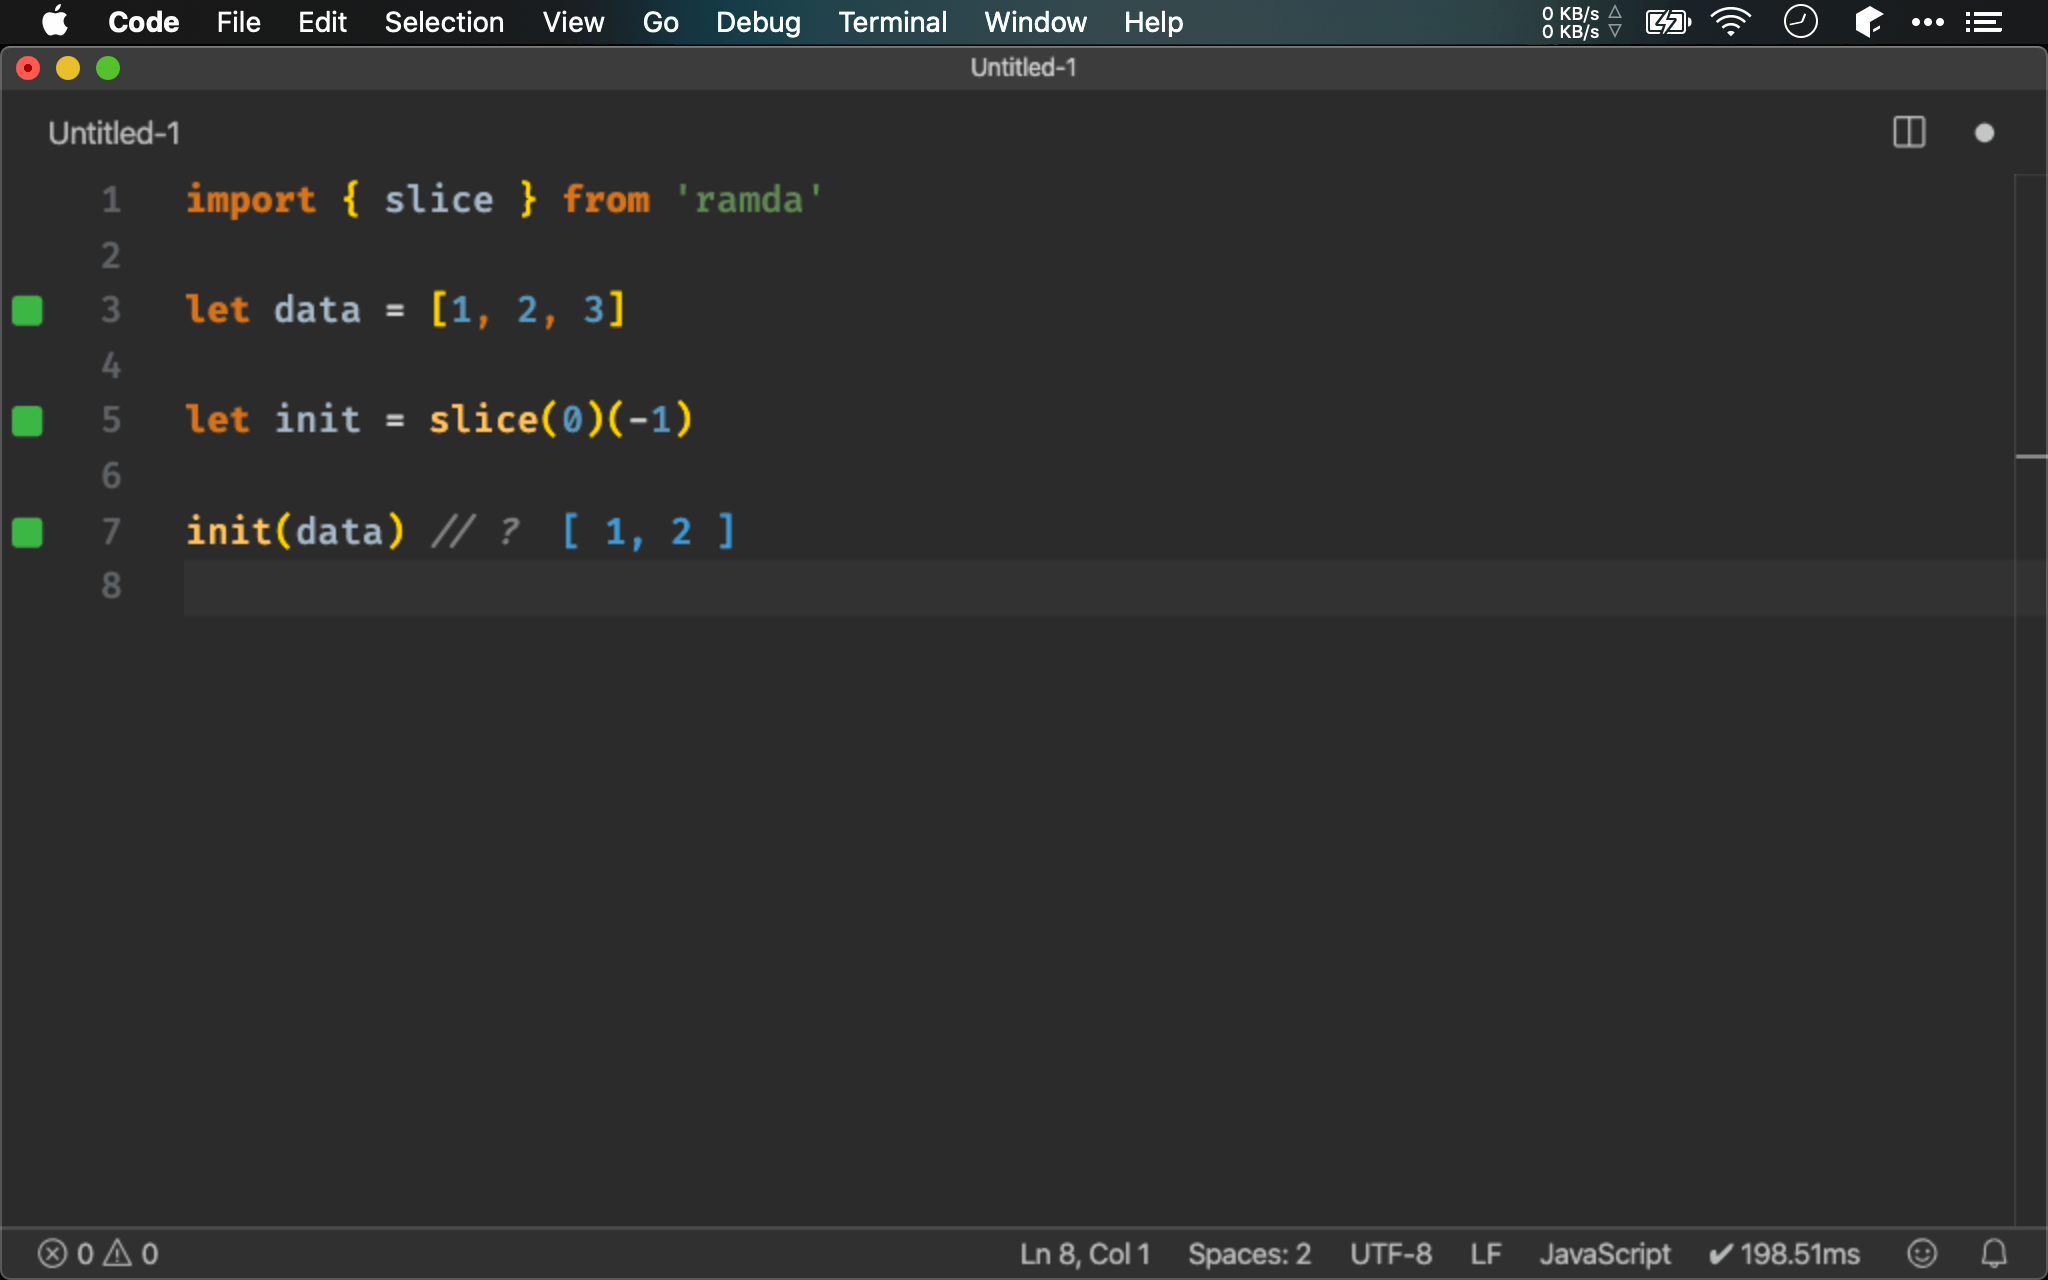
Task: Click the hexagon app icon in menu bar
Action: point(1867,22)
